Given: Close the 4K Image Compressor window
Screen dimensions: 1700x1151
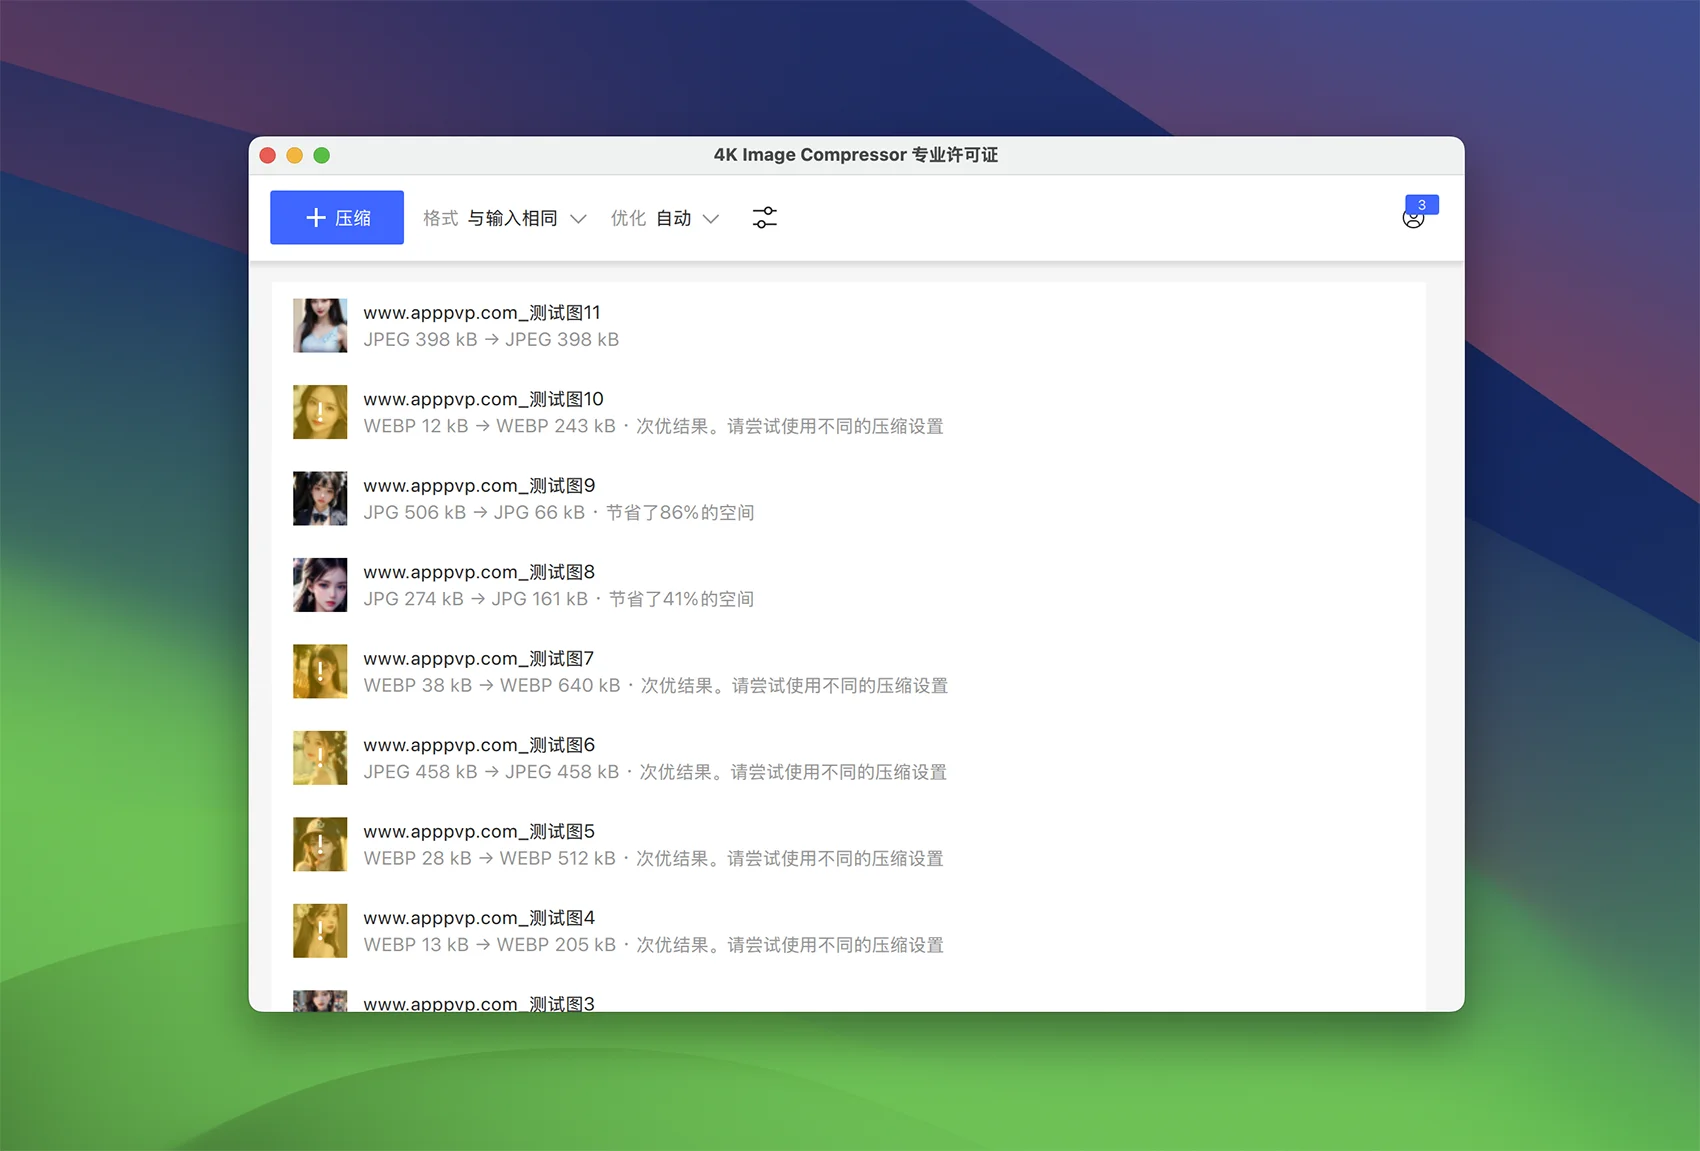Looking at the screenshot, I should click(268, 155).
